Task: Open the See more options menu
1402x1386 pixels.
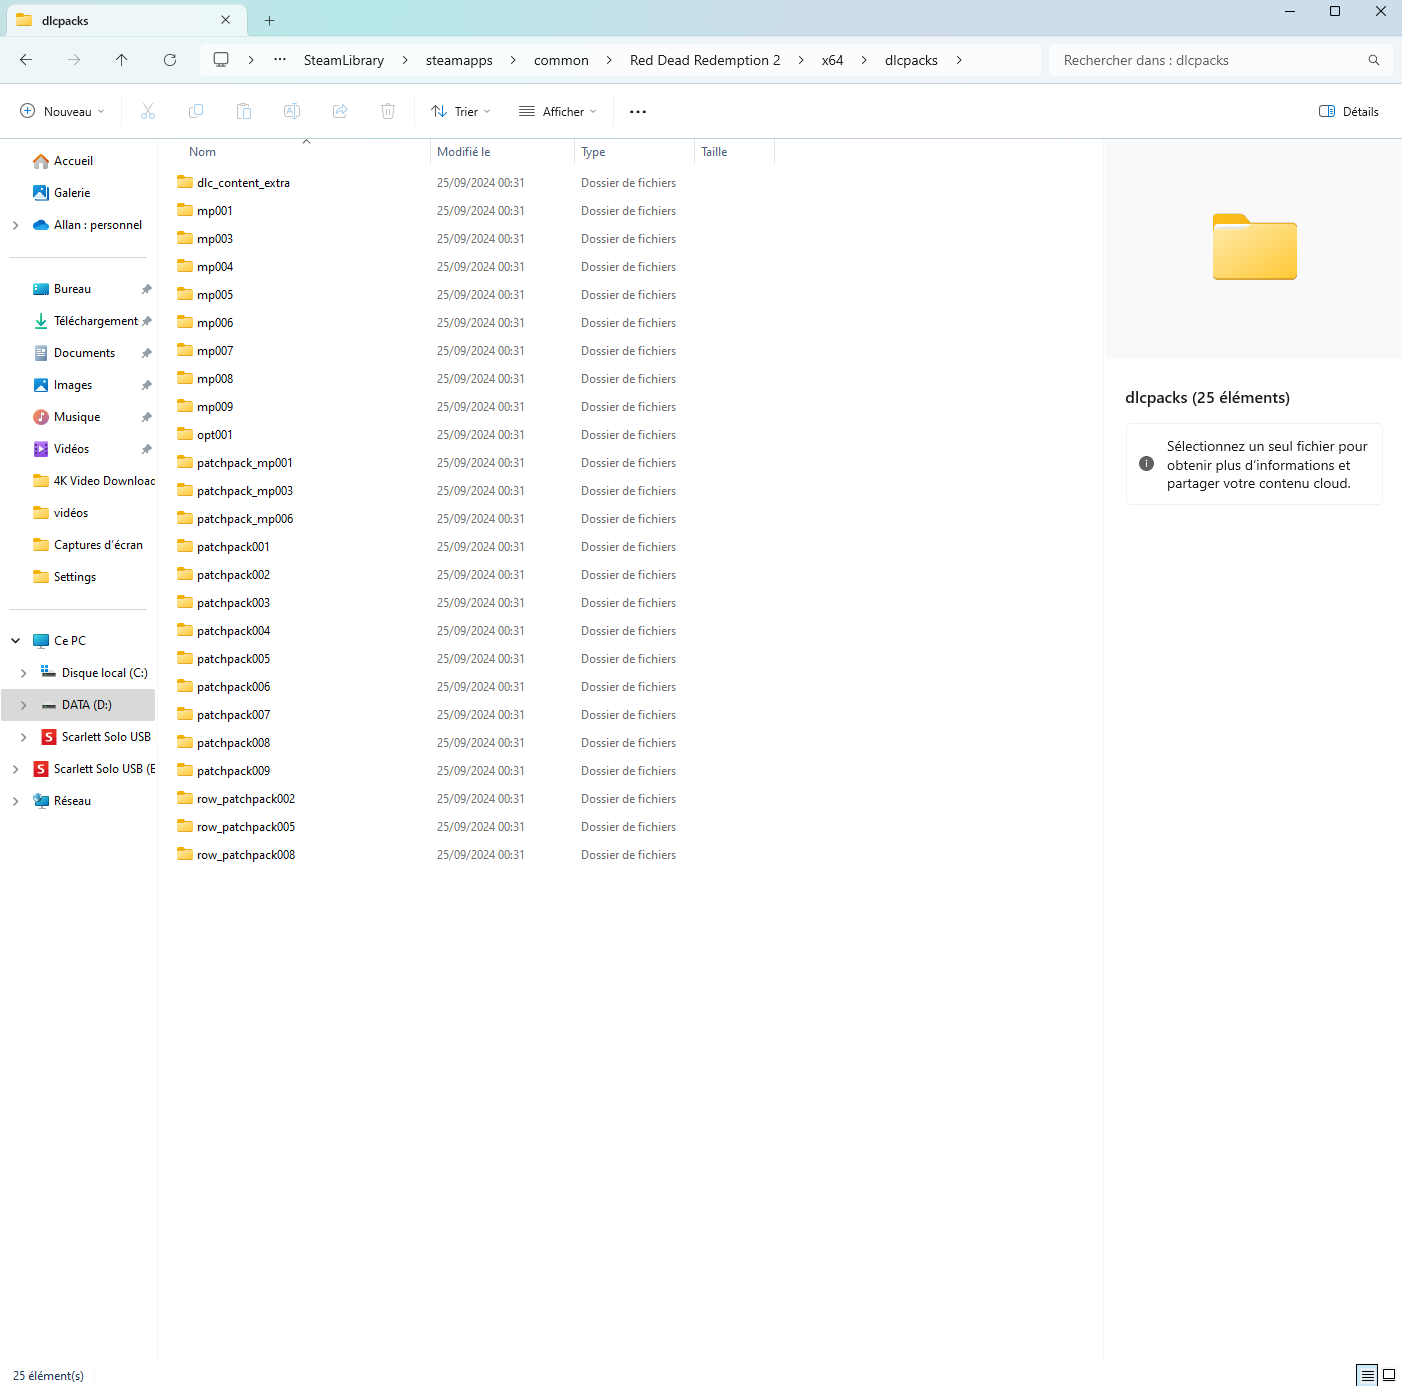Action: (x=638, y=111)
